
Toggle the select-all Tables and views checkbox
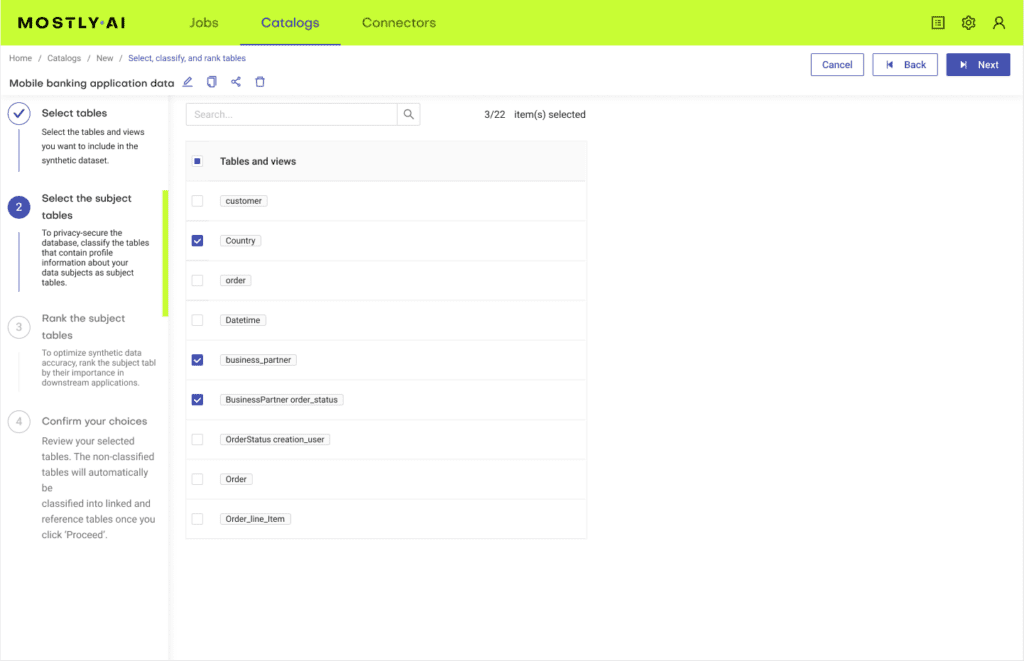pos(197,161)
